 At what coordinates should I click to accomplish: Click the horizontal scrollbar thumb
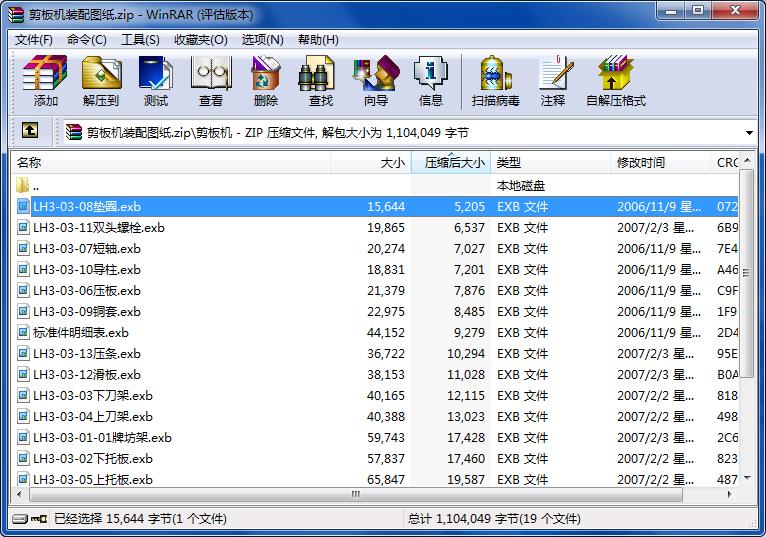point(356,494)
